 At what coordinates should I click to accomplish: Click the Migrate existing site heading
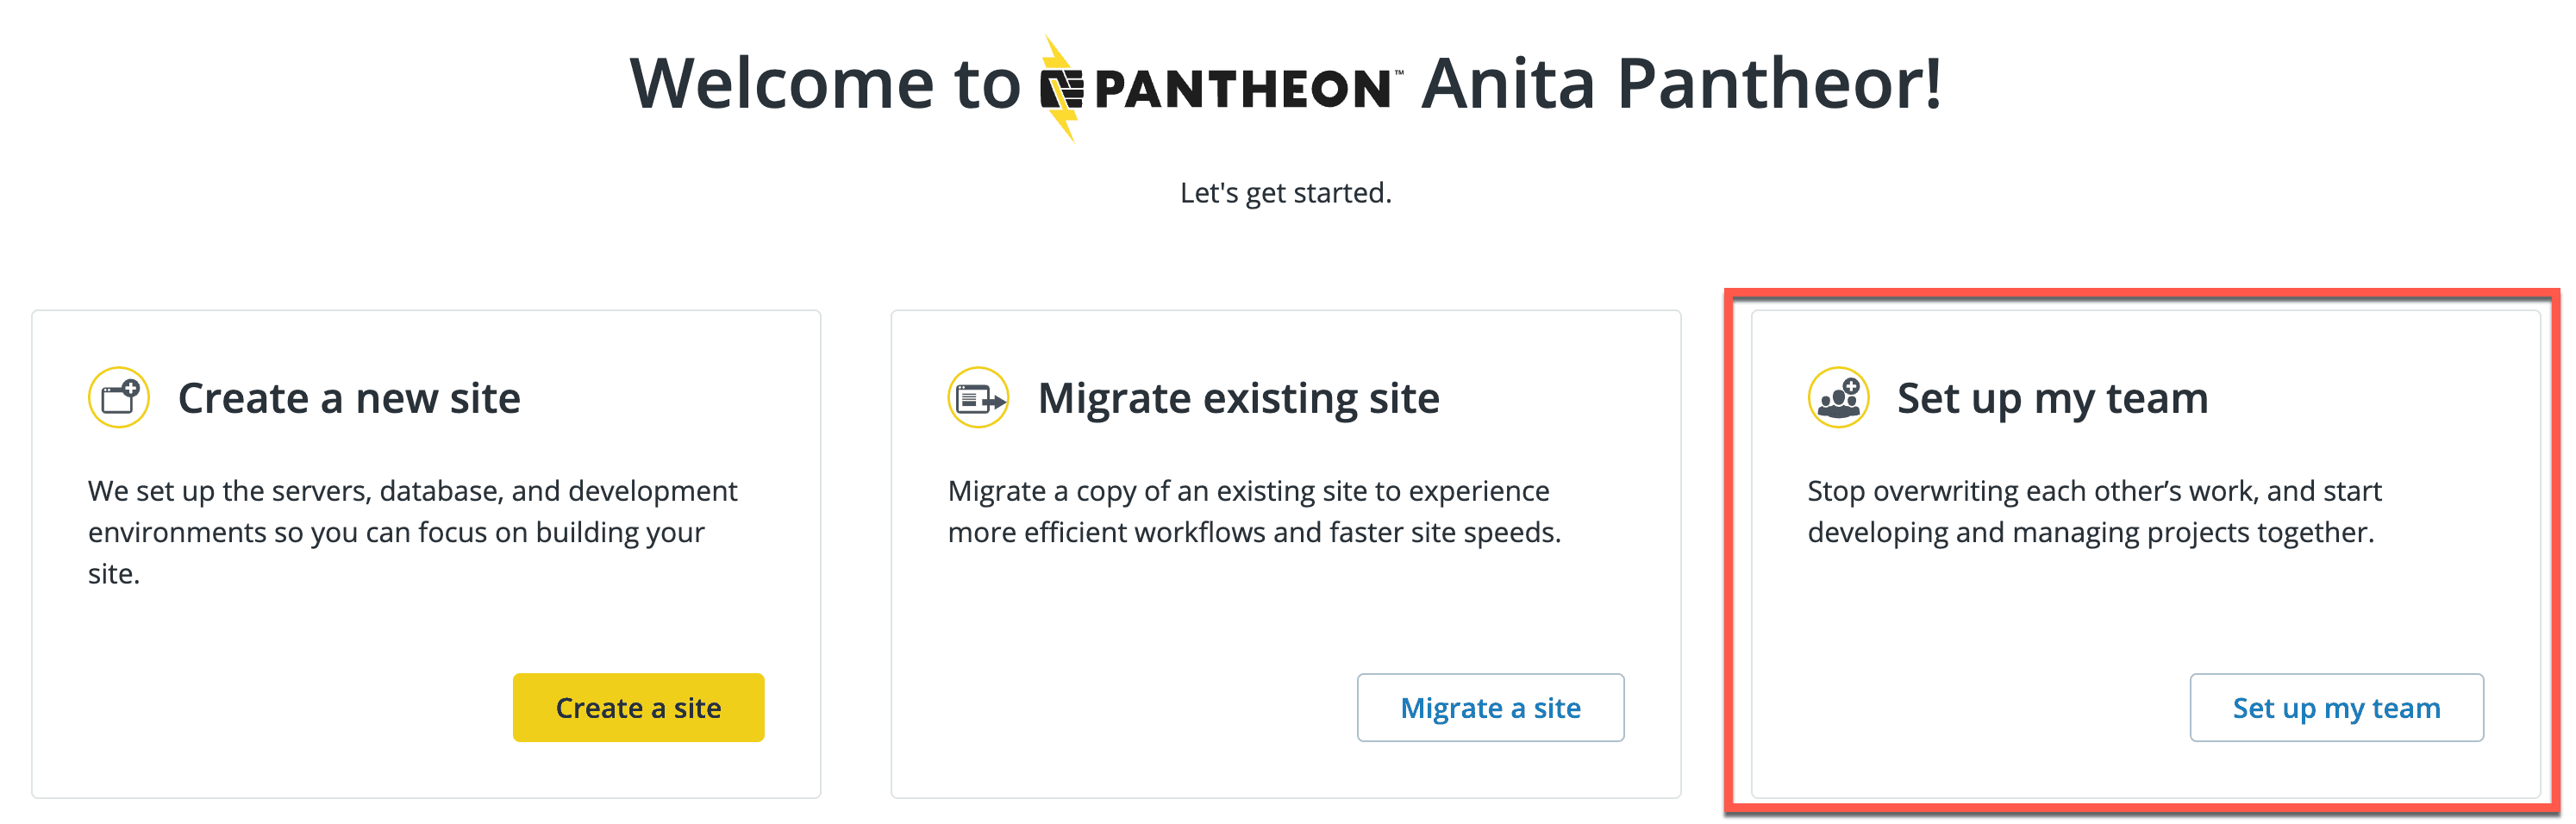pos(1239,397)
